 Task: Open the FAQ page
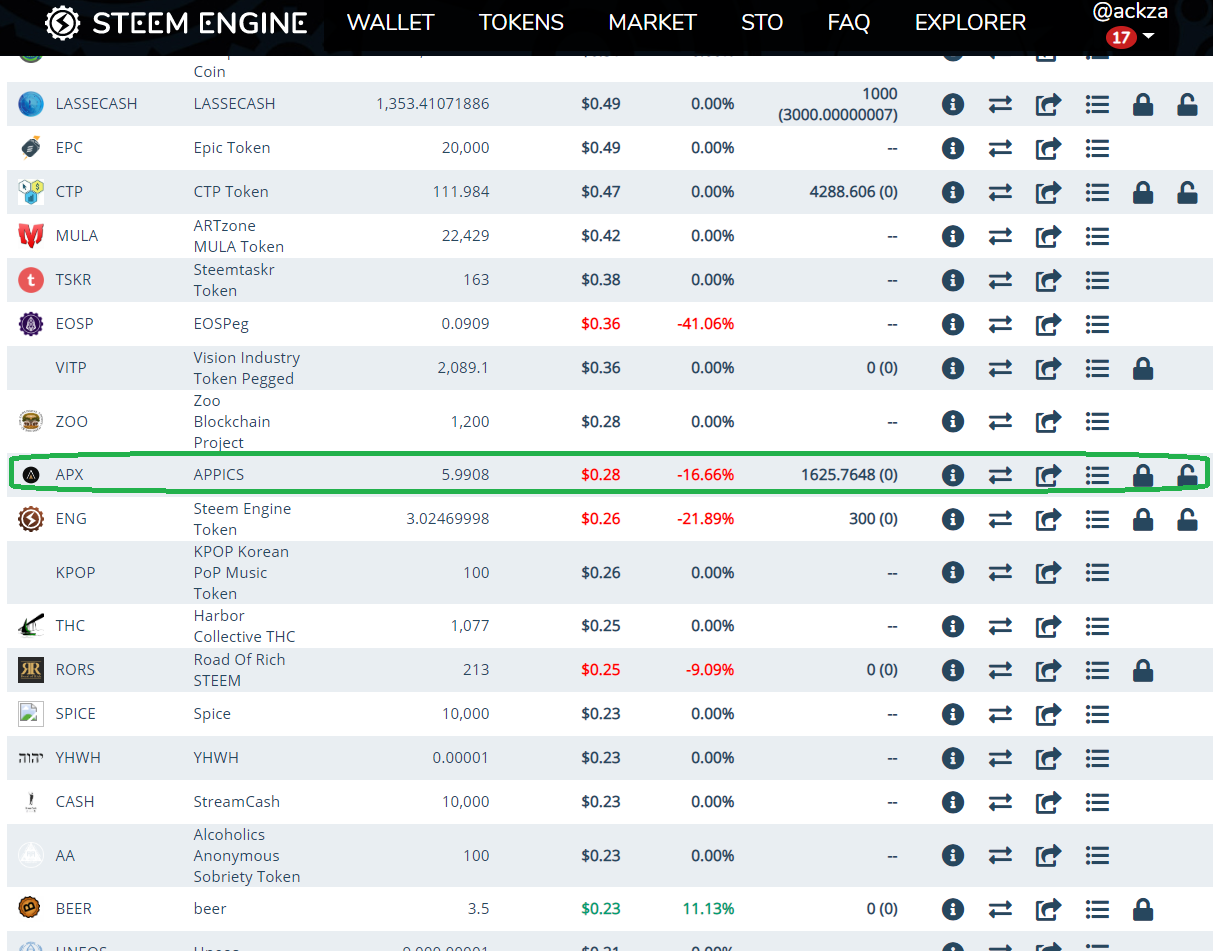pyautogui.click(x=849, y=22)
